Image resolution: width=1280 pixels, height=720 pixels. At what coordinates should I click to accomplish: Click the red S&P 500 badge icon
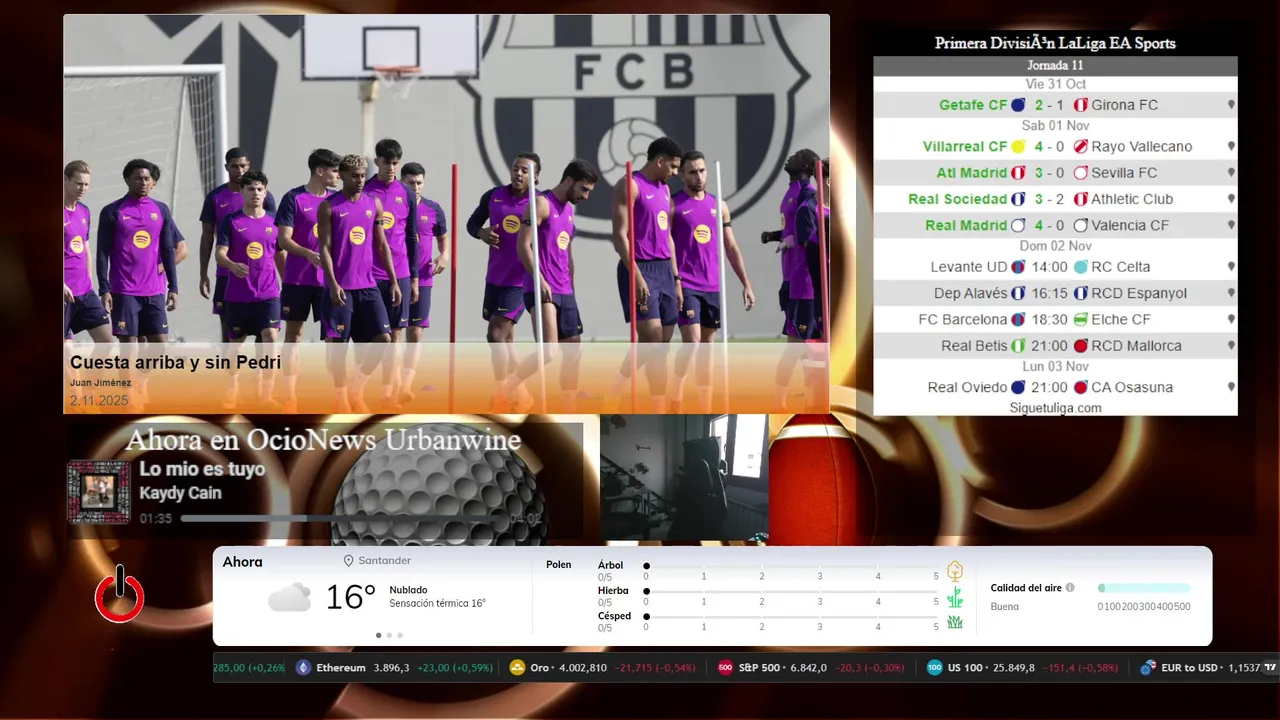point(726,668)
